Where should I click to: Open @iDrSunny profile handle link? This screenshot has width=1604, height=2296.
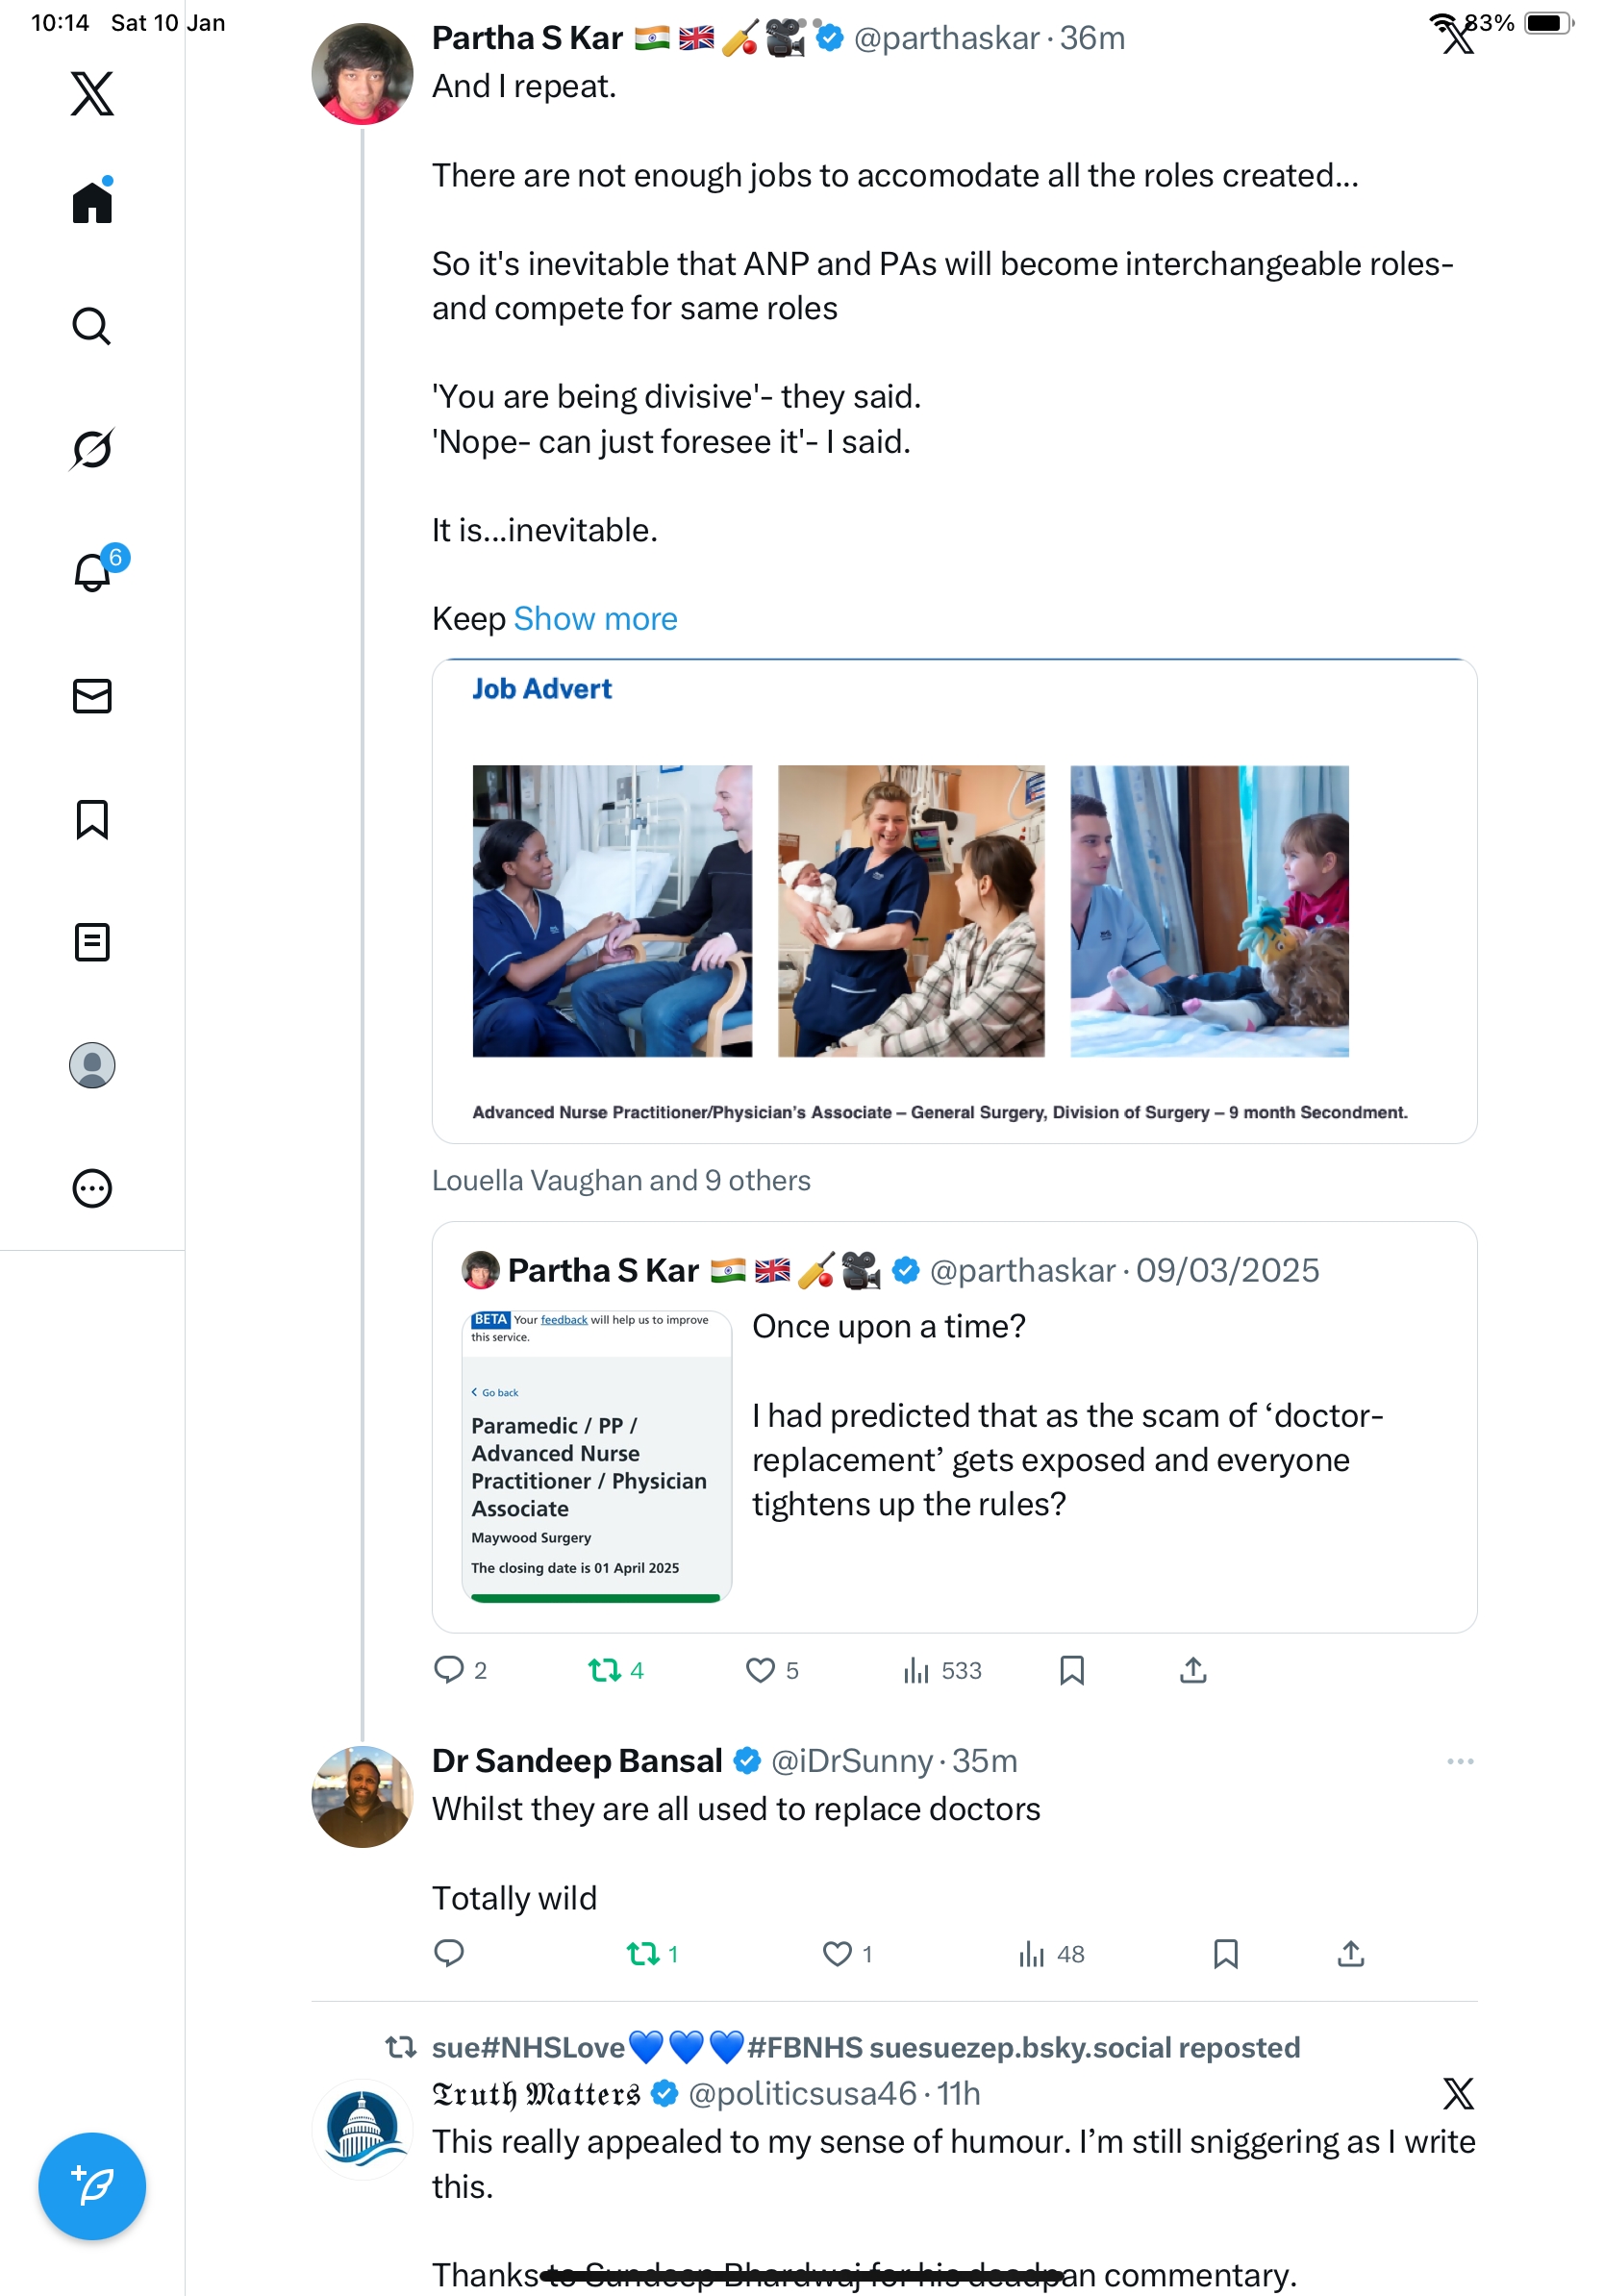tap(852, 1761)
